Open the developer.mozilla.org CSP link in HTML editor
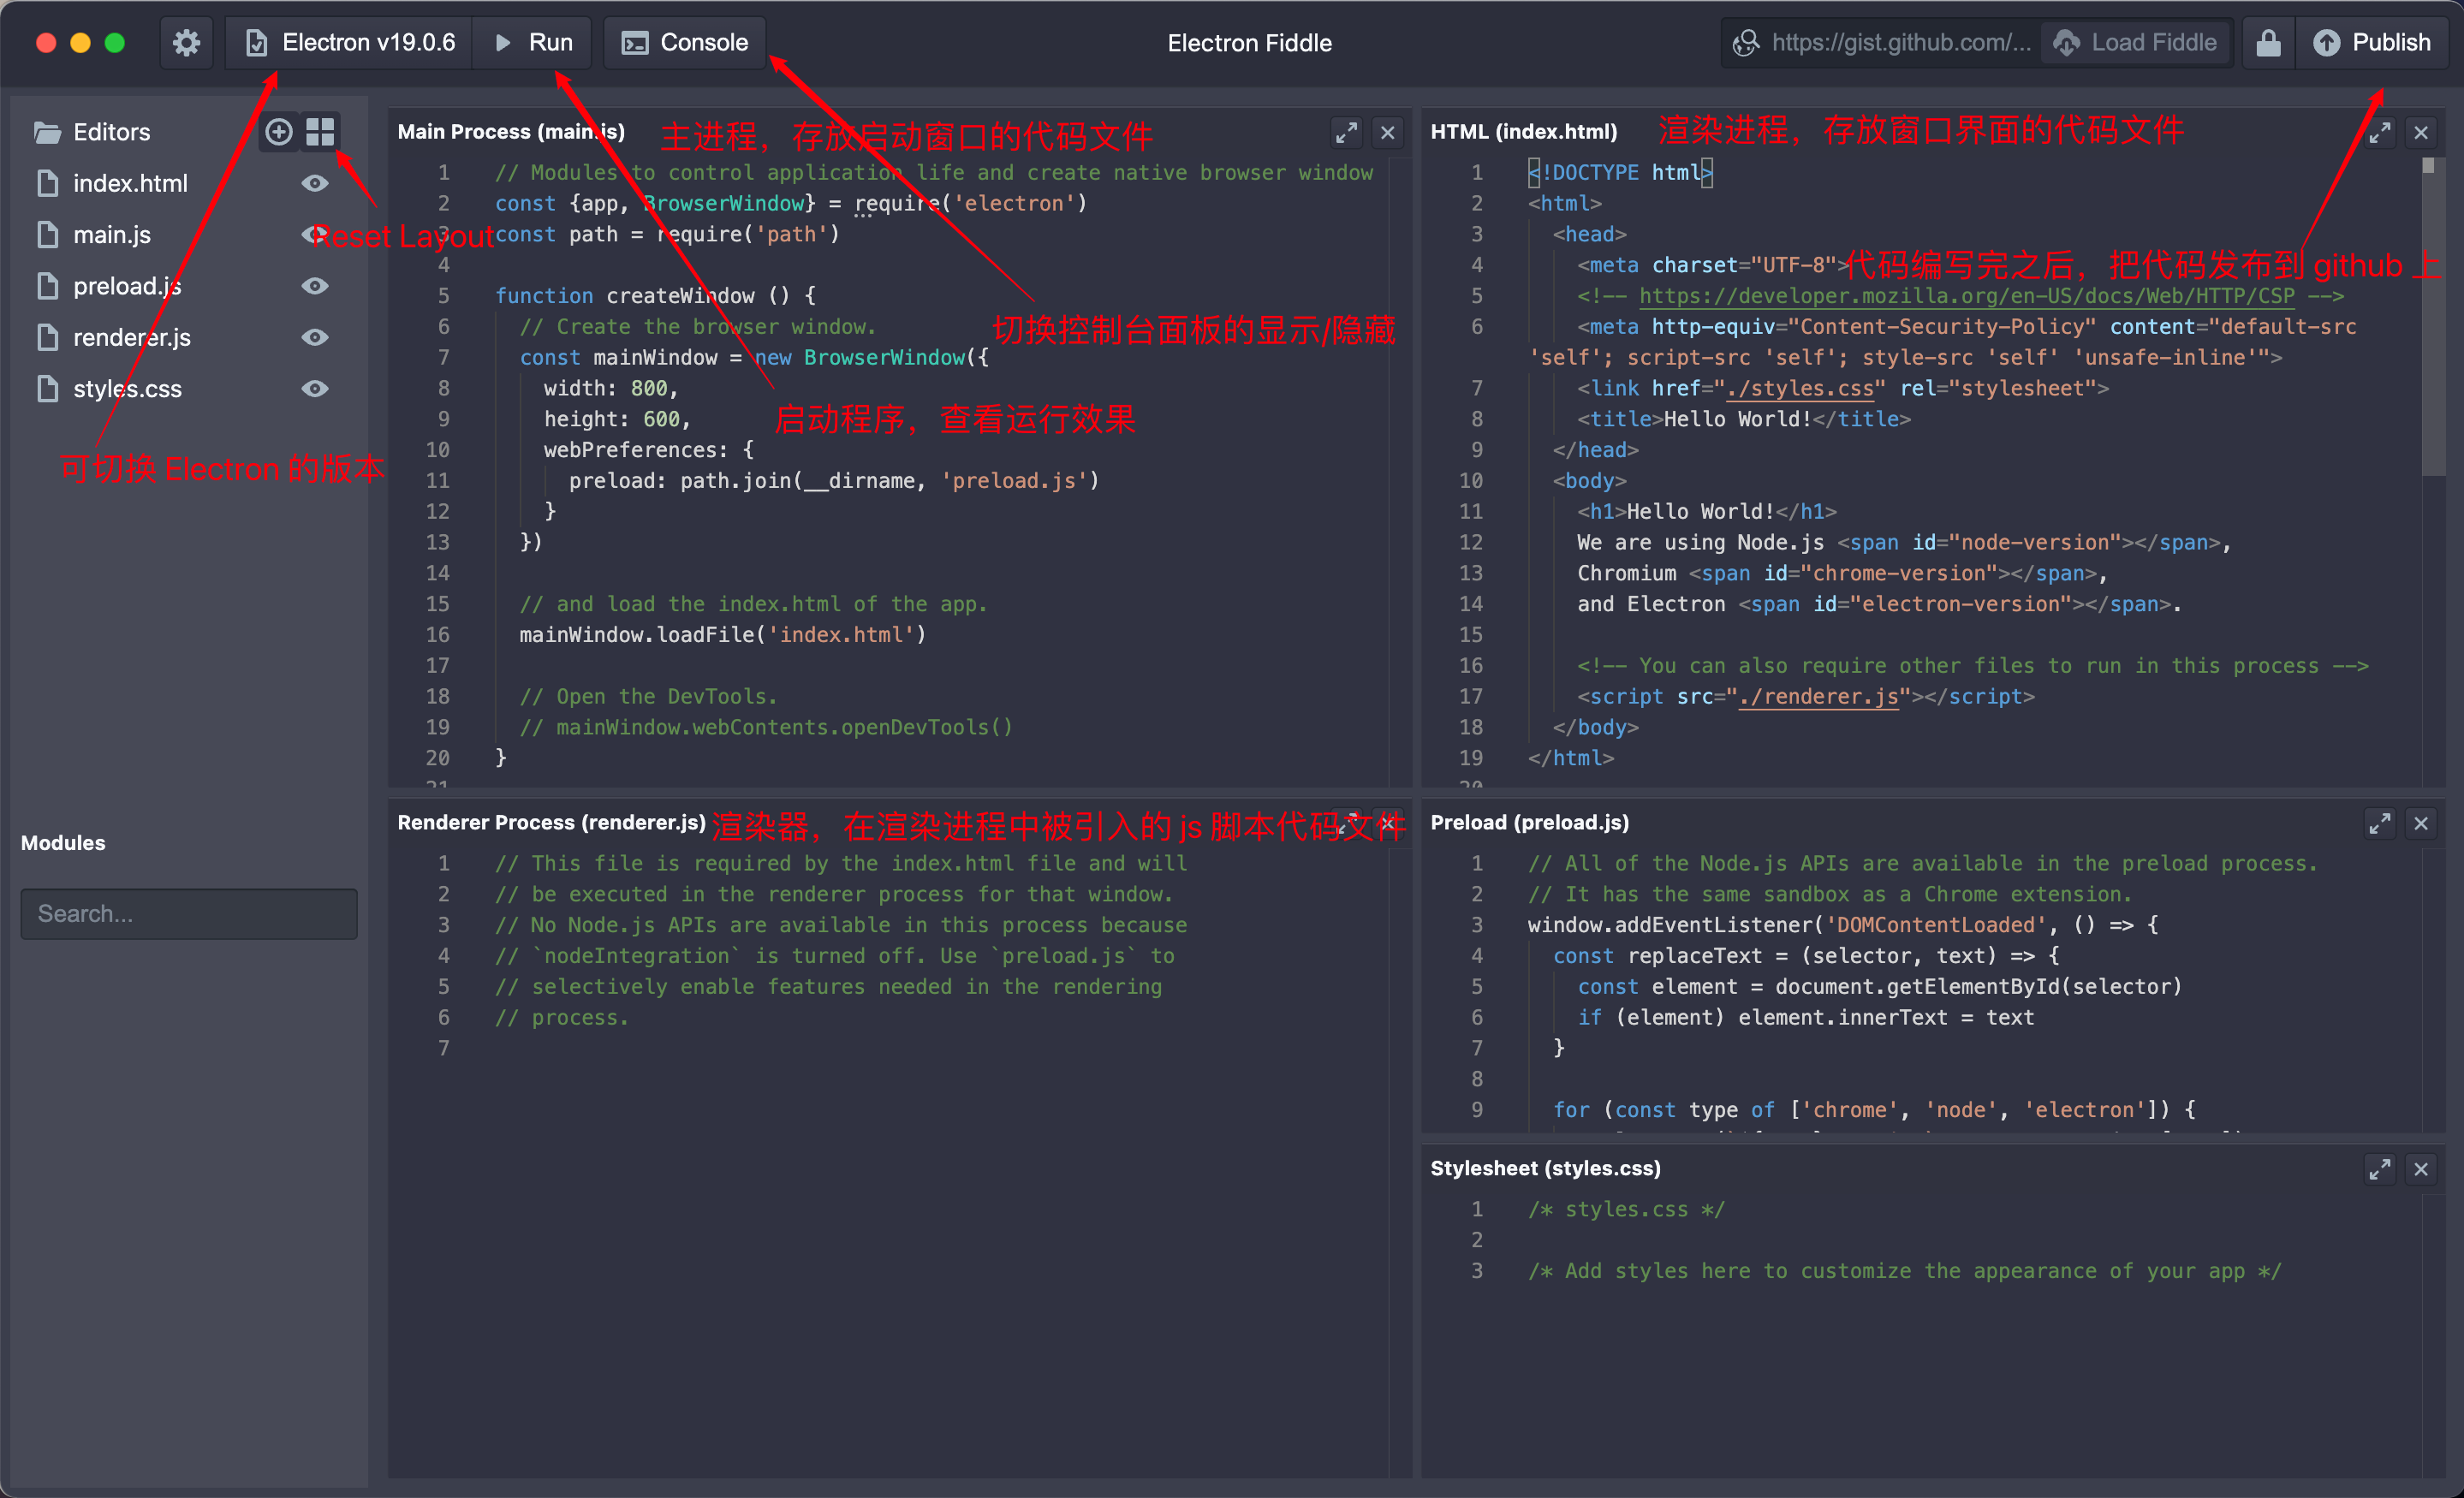2464x1498 pixels. [1966, 296]
